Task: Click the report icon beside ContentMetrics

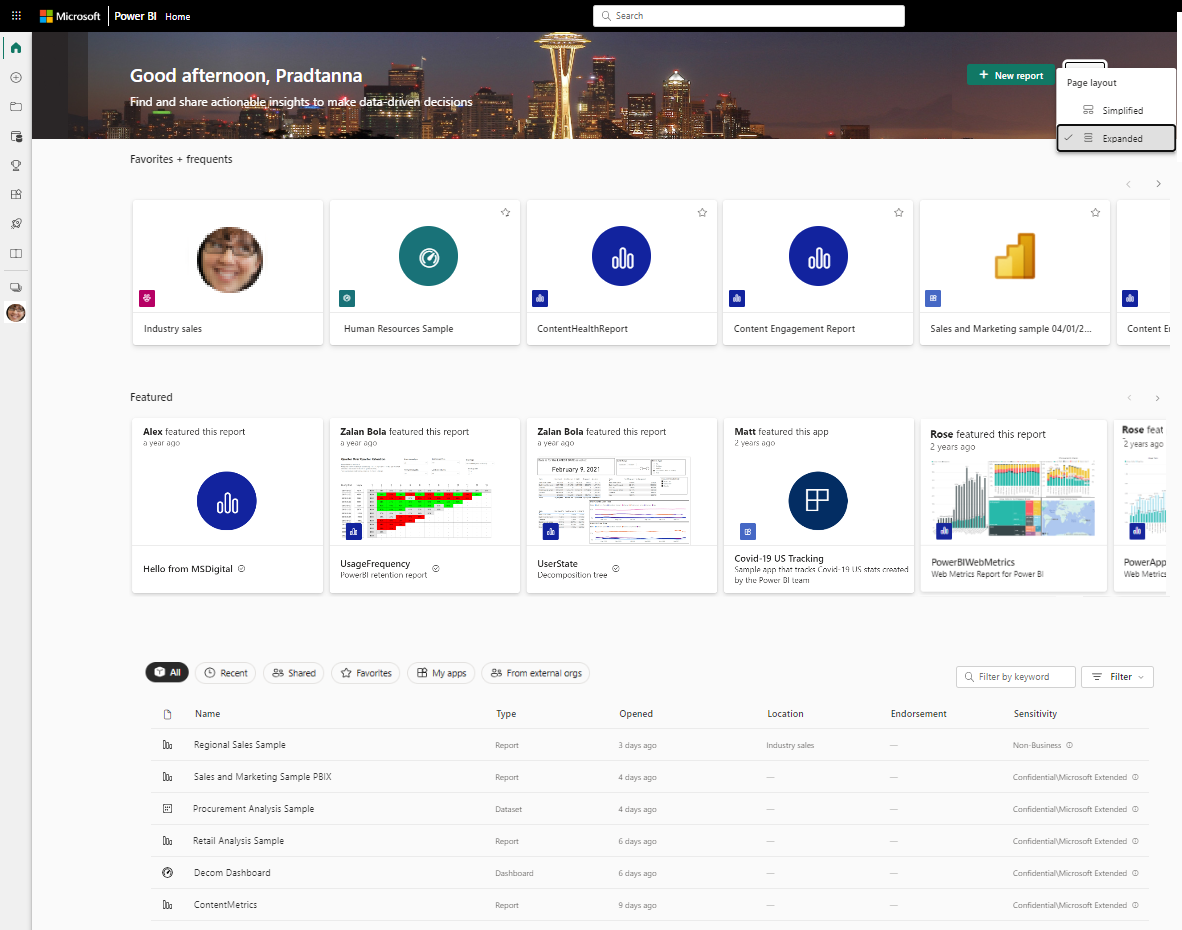Action: (x=167, y=904)
